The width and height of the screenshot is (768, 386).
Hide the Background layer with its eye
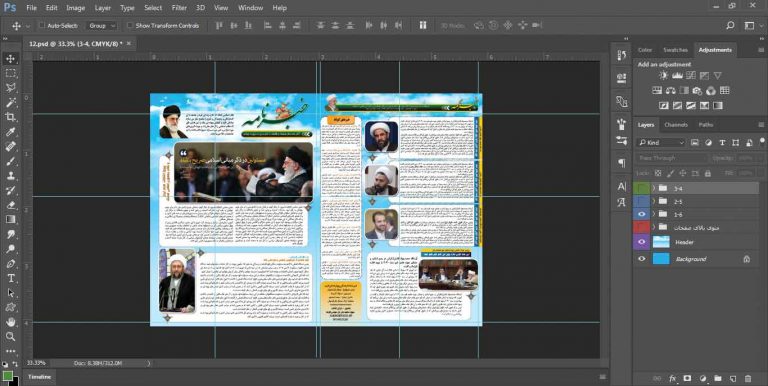(642, 259)
